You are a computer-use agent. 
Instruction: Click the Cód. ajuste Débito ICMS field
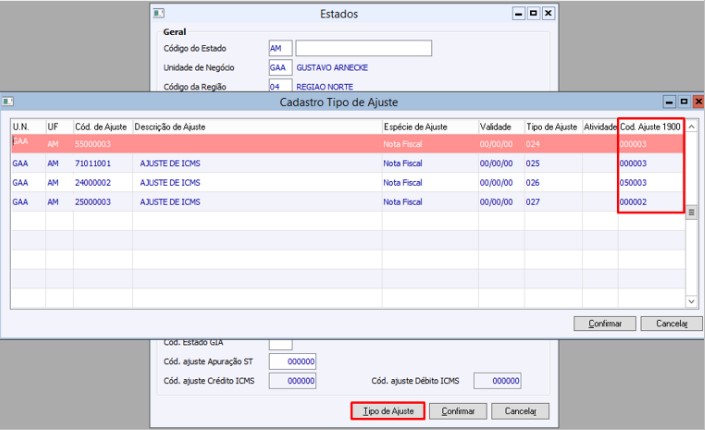497,381
